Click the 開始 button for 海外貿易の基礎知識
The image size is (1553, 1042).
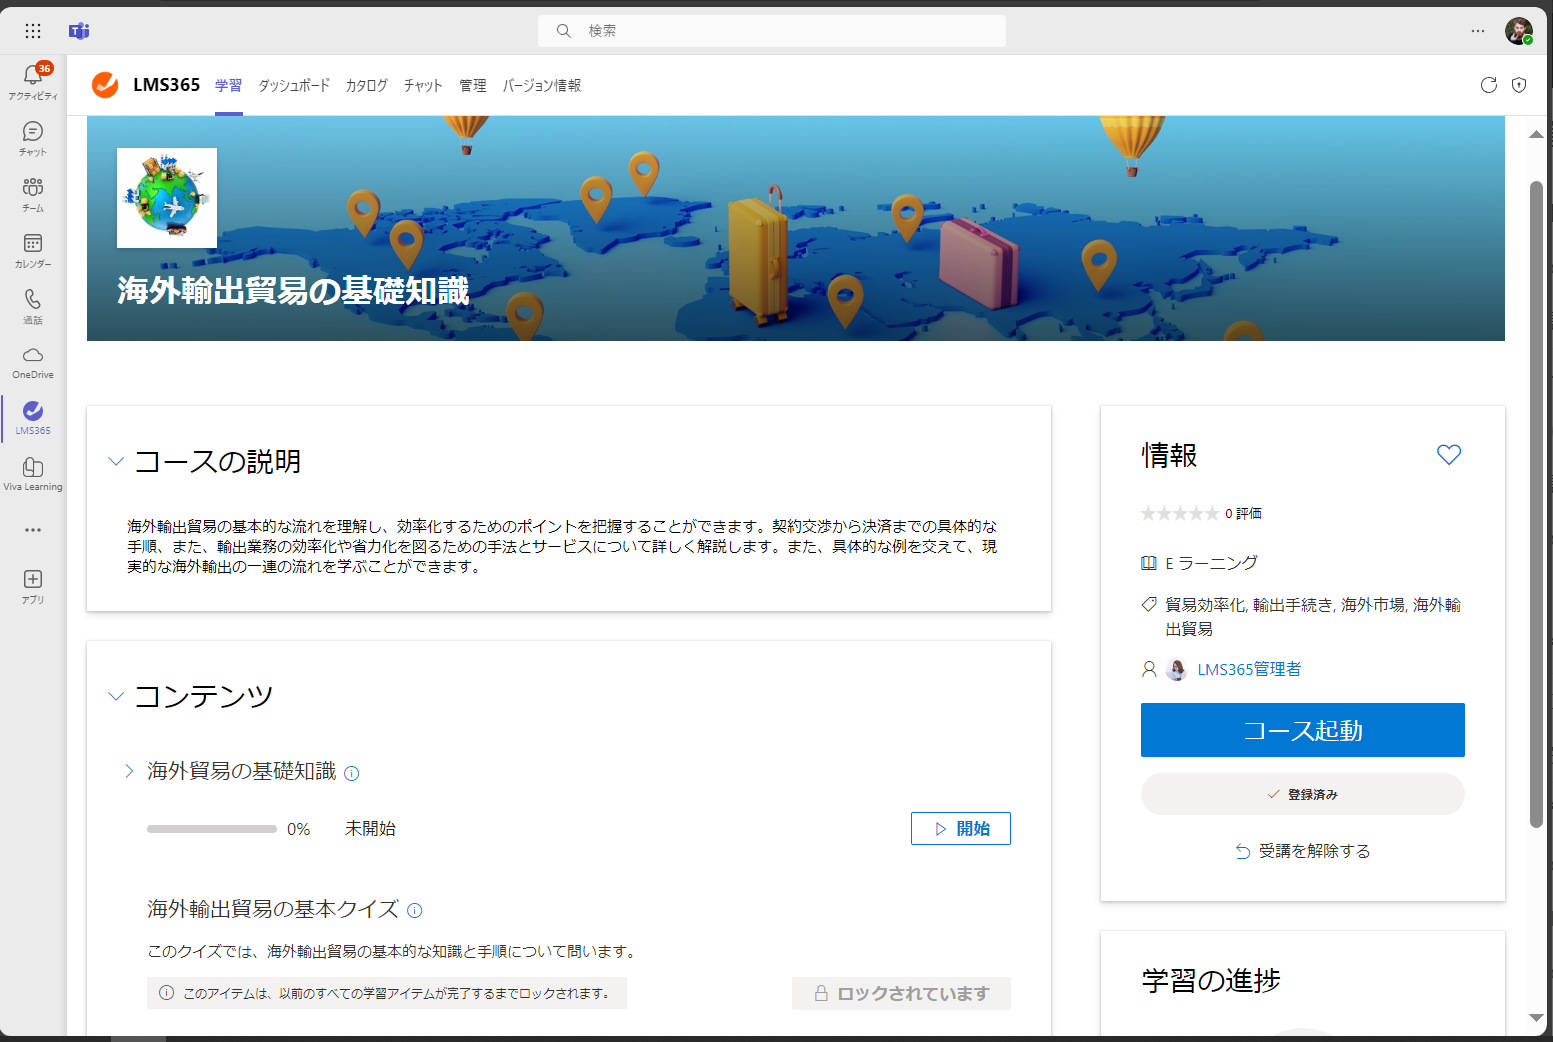tap(960, 828)
